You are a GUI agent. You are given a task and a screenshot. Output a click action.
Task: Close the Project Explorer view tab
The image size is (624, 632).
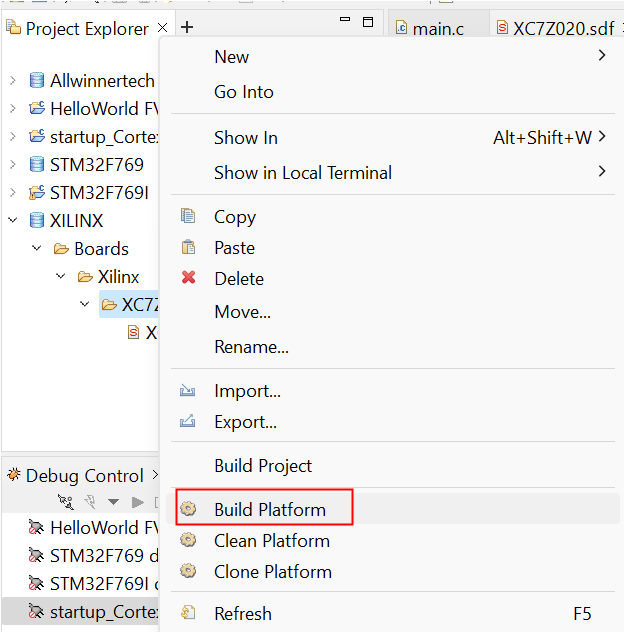point(163,28)
